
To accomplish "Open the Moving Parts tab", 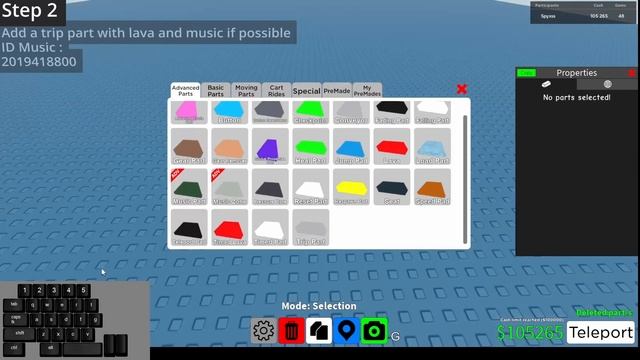I will pos(246,90).
